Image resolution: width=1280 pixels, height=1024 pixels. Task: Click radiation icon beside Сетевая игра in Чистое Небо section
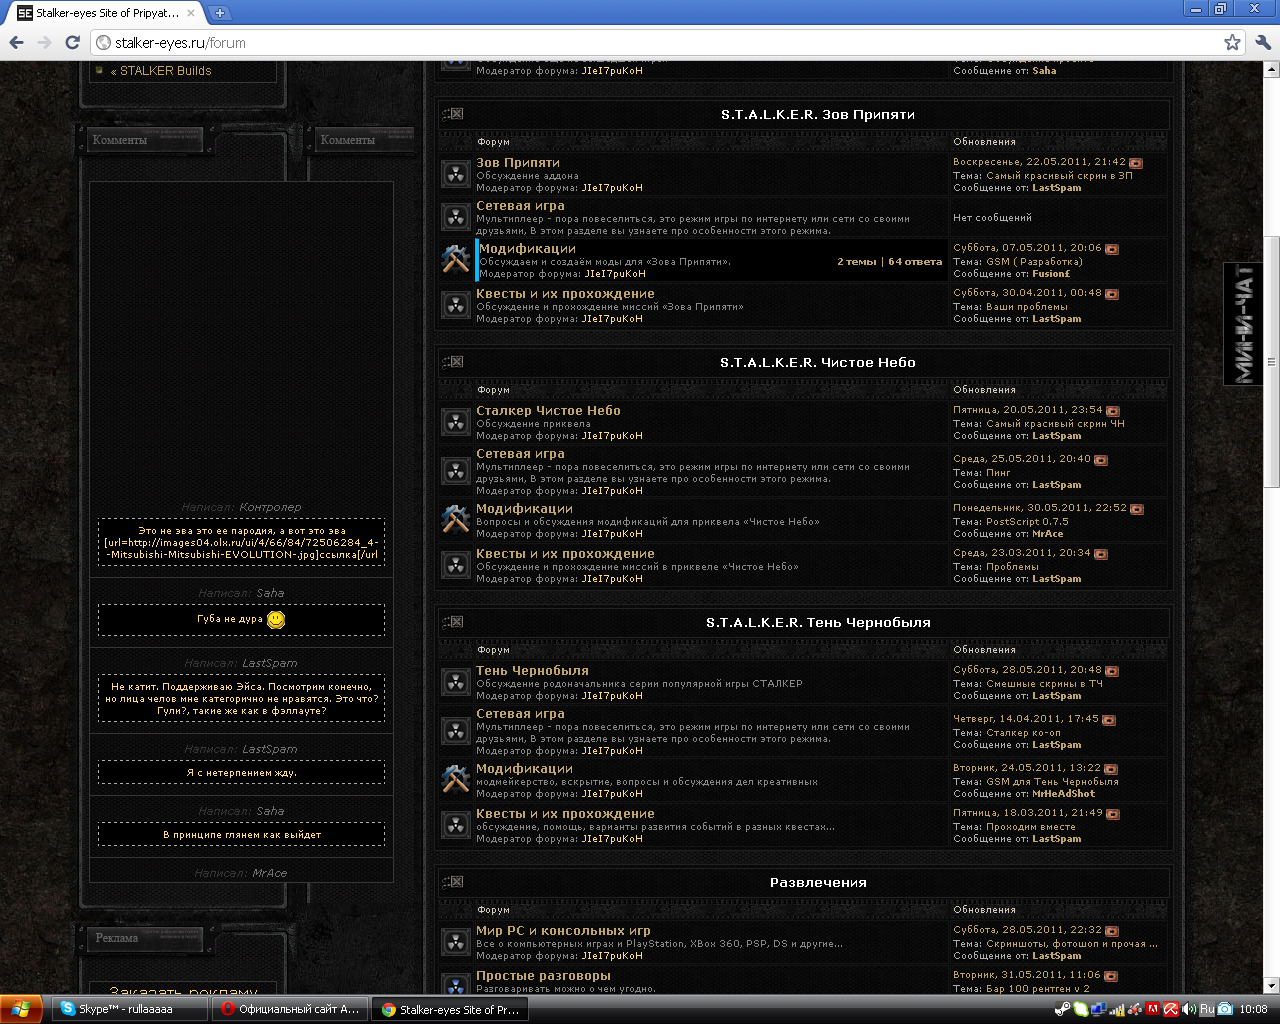click(456, 471)
